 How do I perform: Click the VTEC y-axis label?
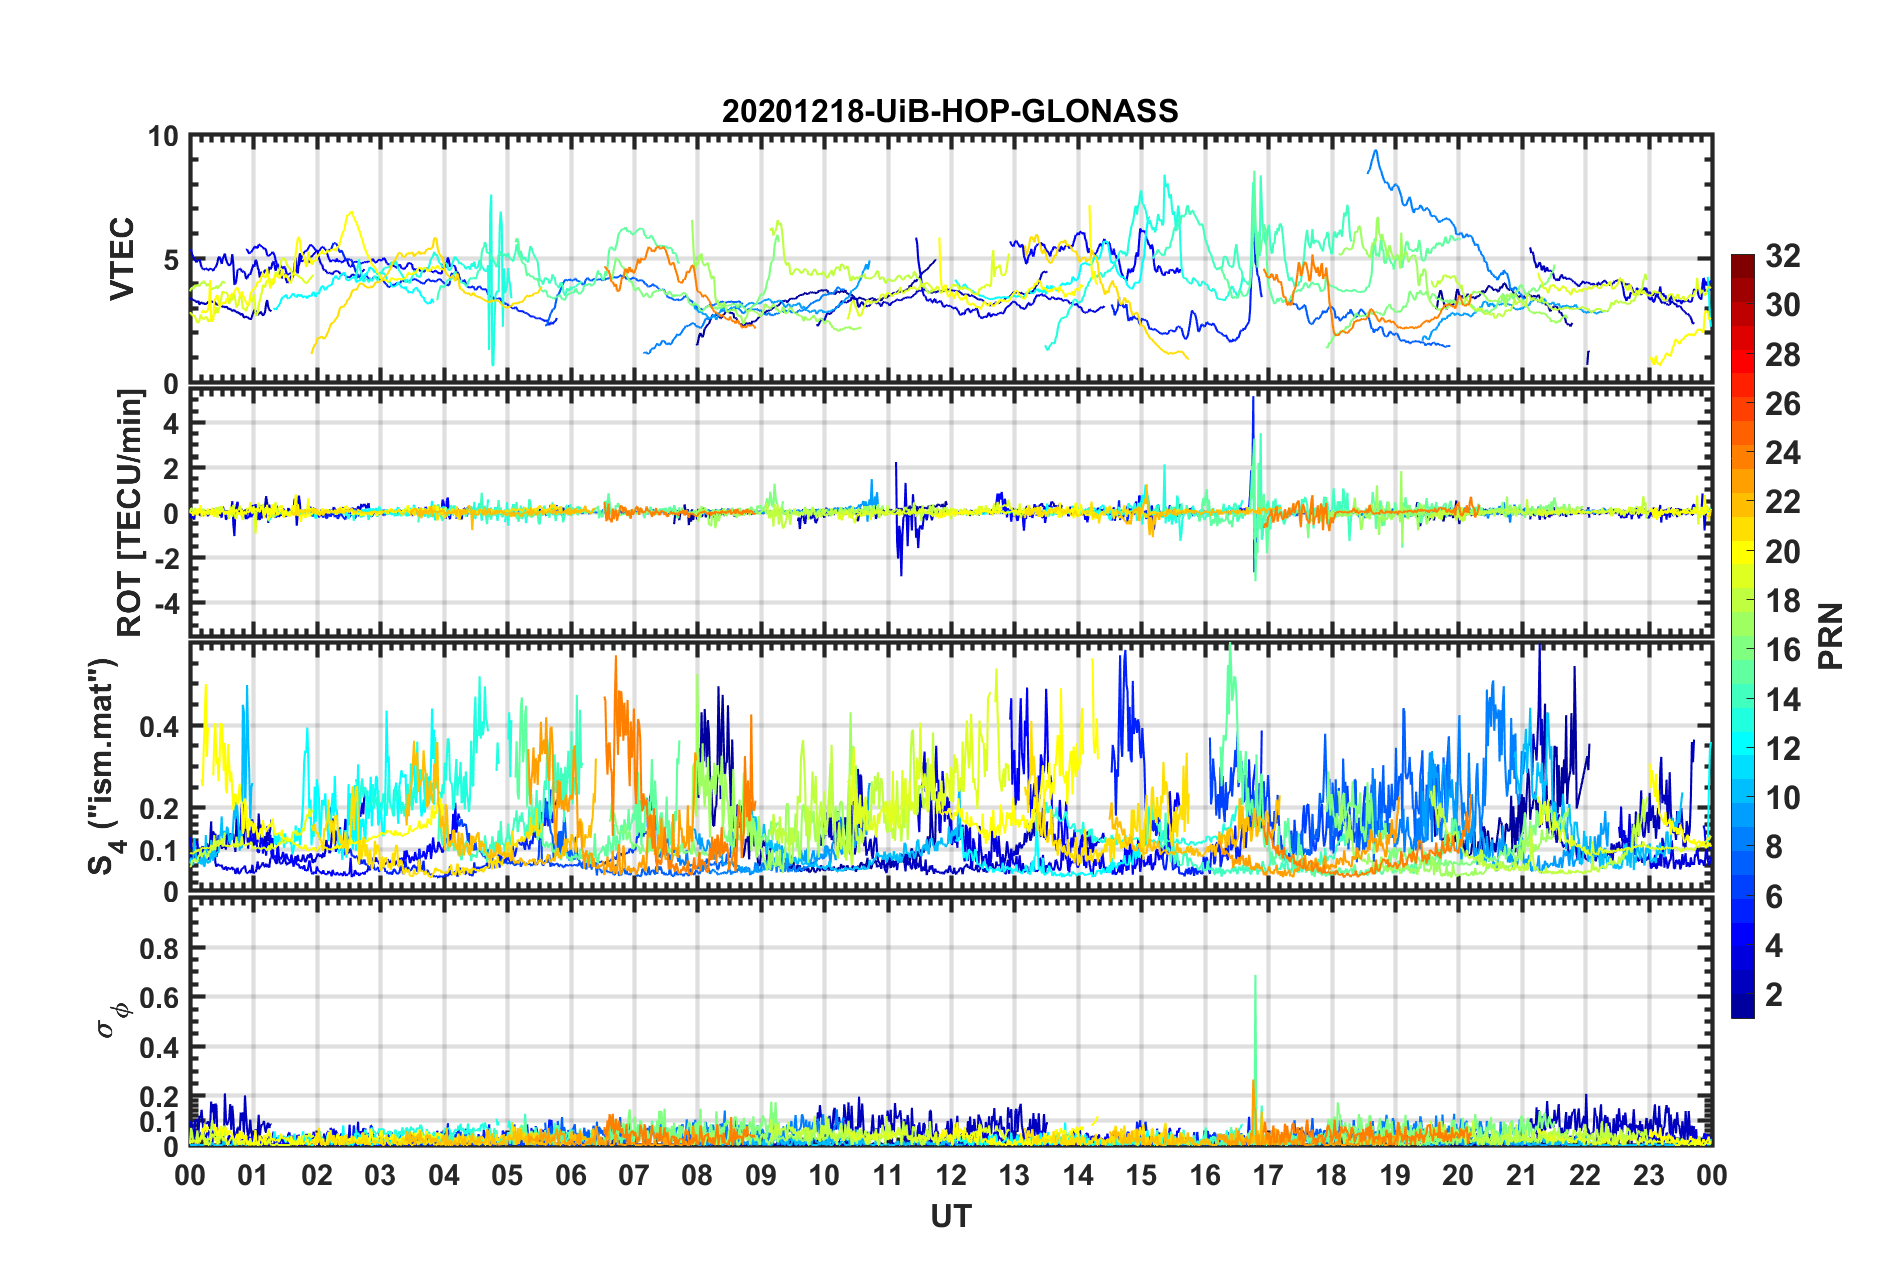pyautogui.click(x=122, y=259)
